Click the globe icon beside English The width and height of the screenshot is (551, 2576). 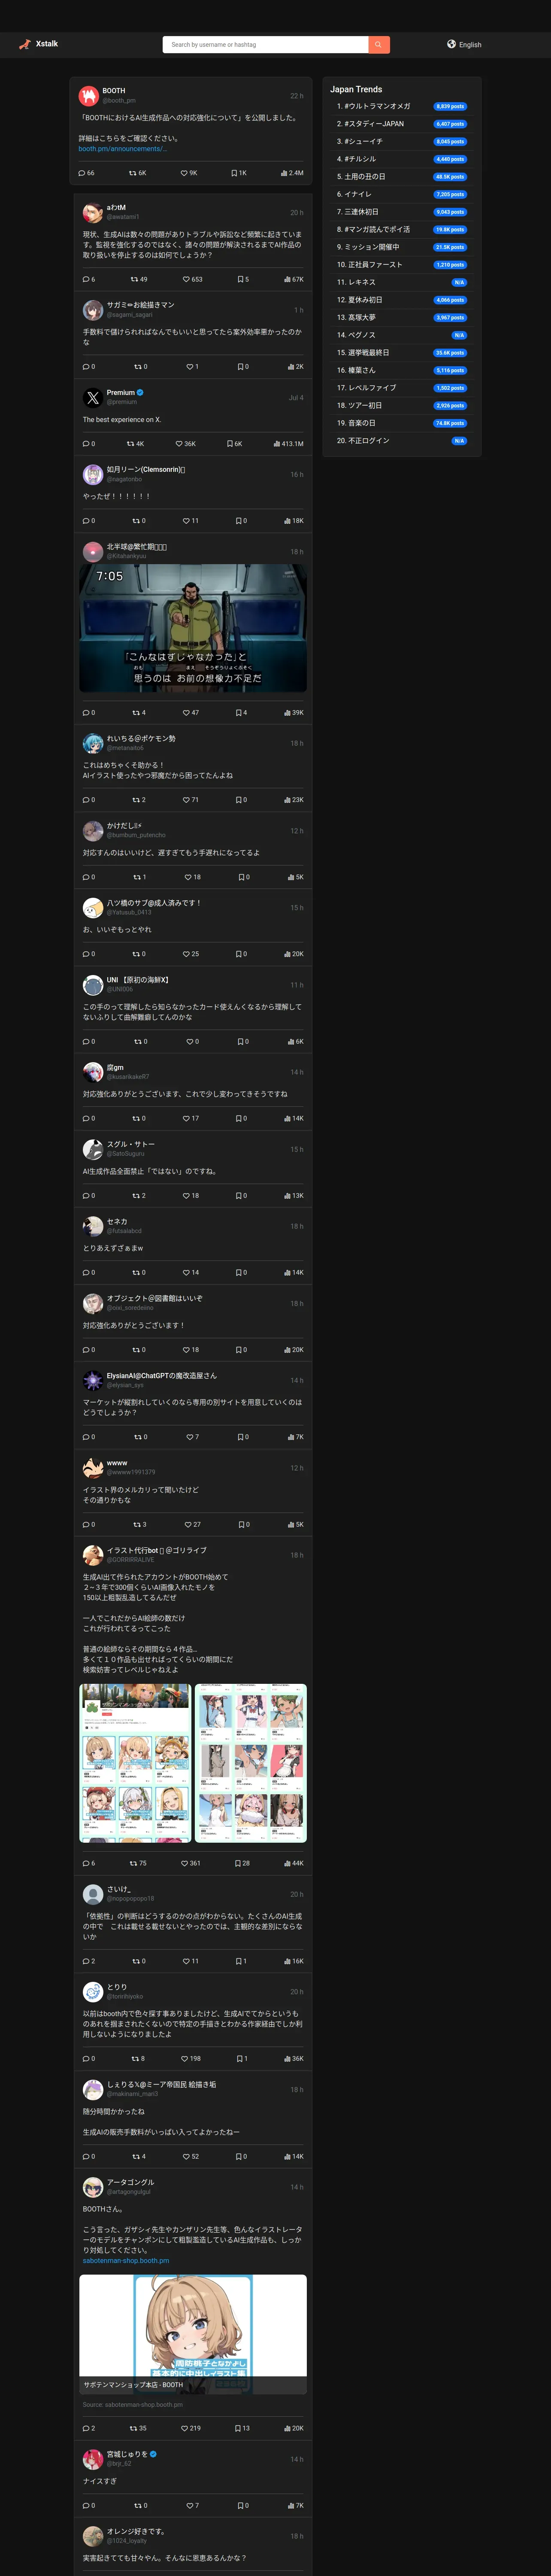click(451, 44)
